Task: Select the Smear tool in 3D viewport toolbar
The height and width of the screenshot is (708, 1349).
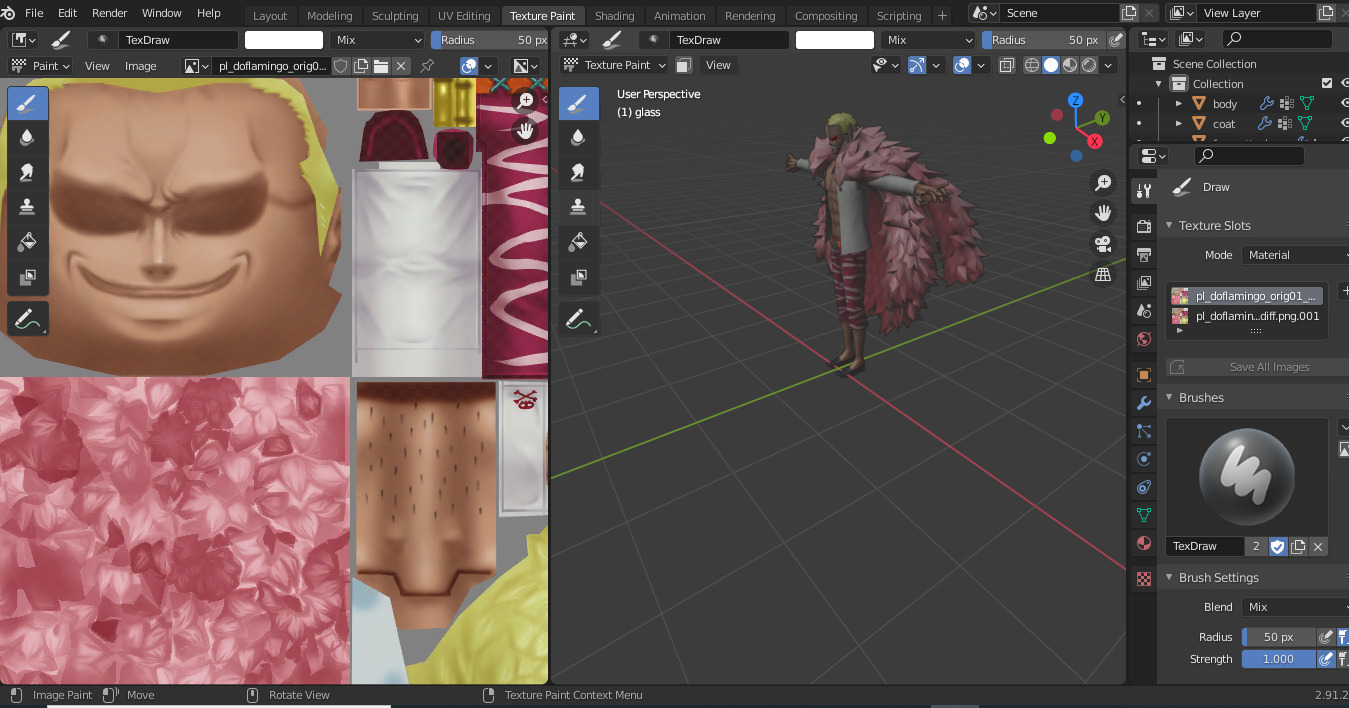Action: (x=578, y=173)
